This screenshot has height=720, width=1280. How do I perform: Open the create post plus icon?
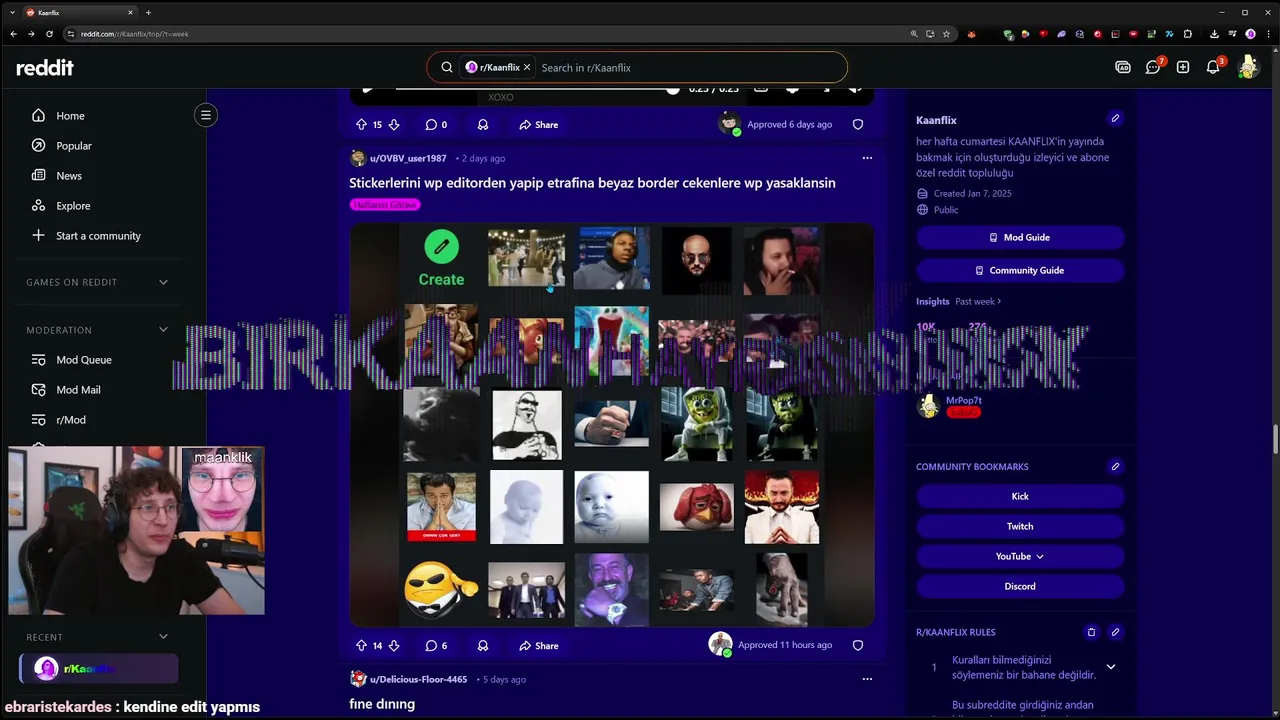coord(1183,67)
